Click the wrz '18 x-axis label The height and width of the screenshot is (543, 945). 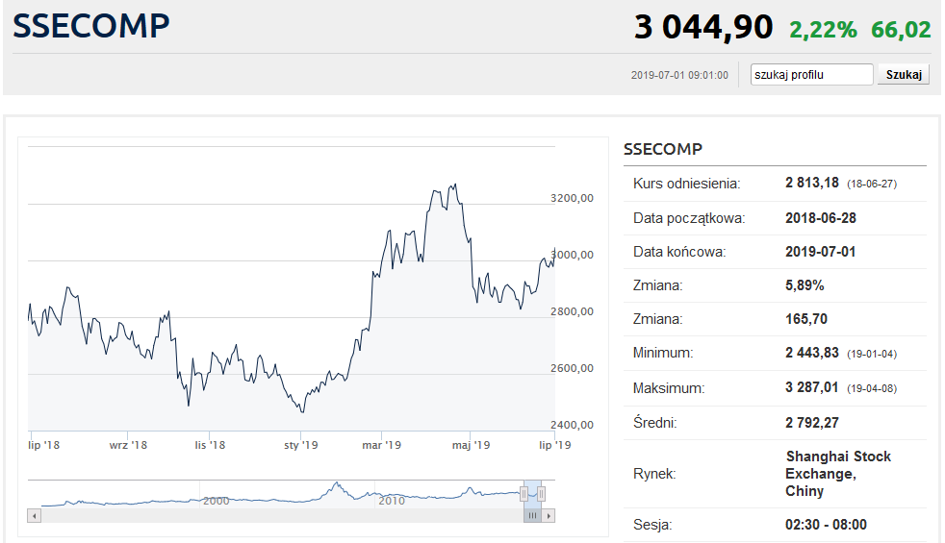click(x=128, y=445)
